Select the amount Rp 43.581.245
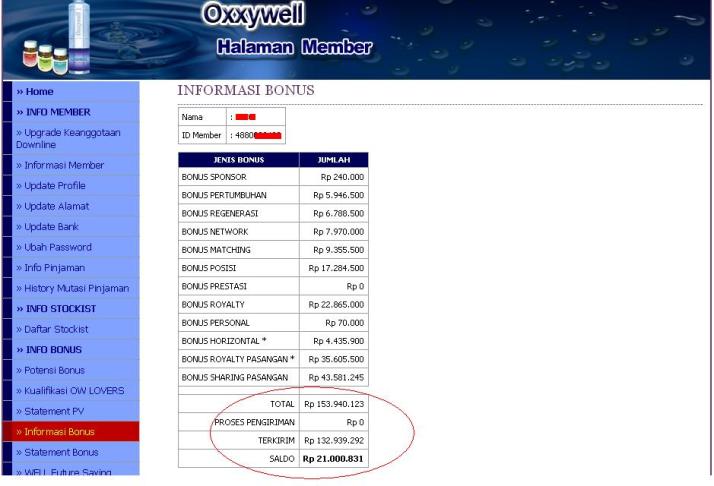 click(x=337, y=377)
